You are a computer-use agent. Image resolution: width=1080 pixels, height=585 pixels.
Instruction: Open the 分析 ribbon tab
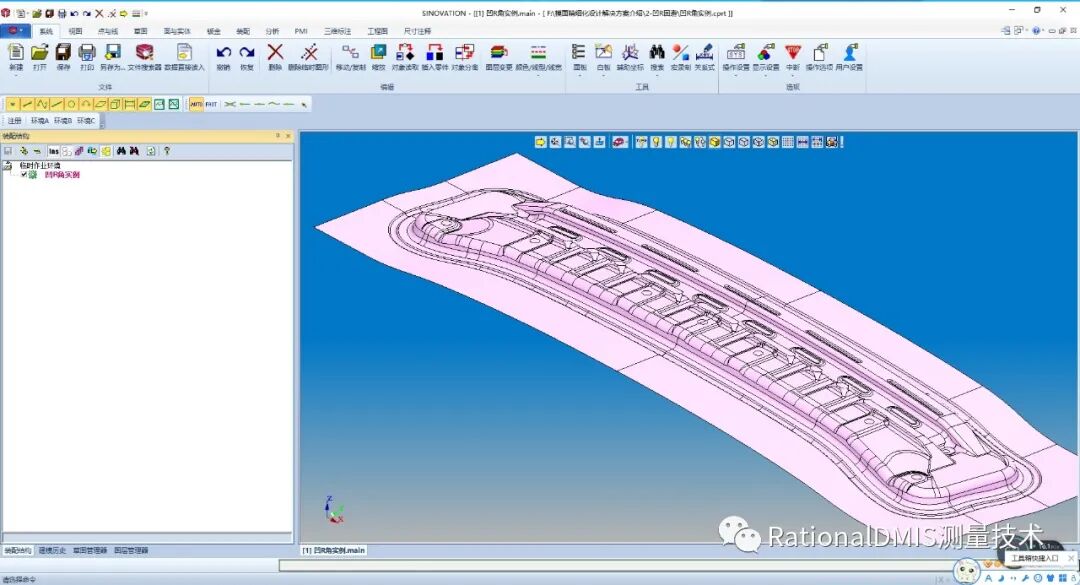point(272,31)
